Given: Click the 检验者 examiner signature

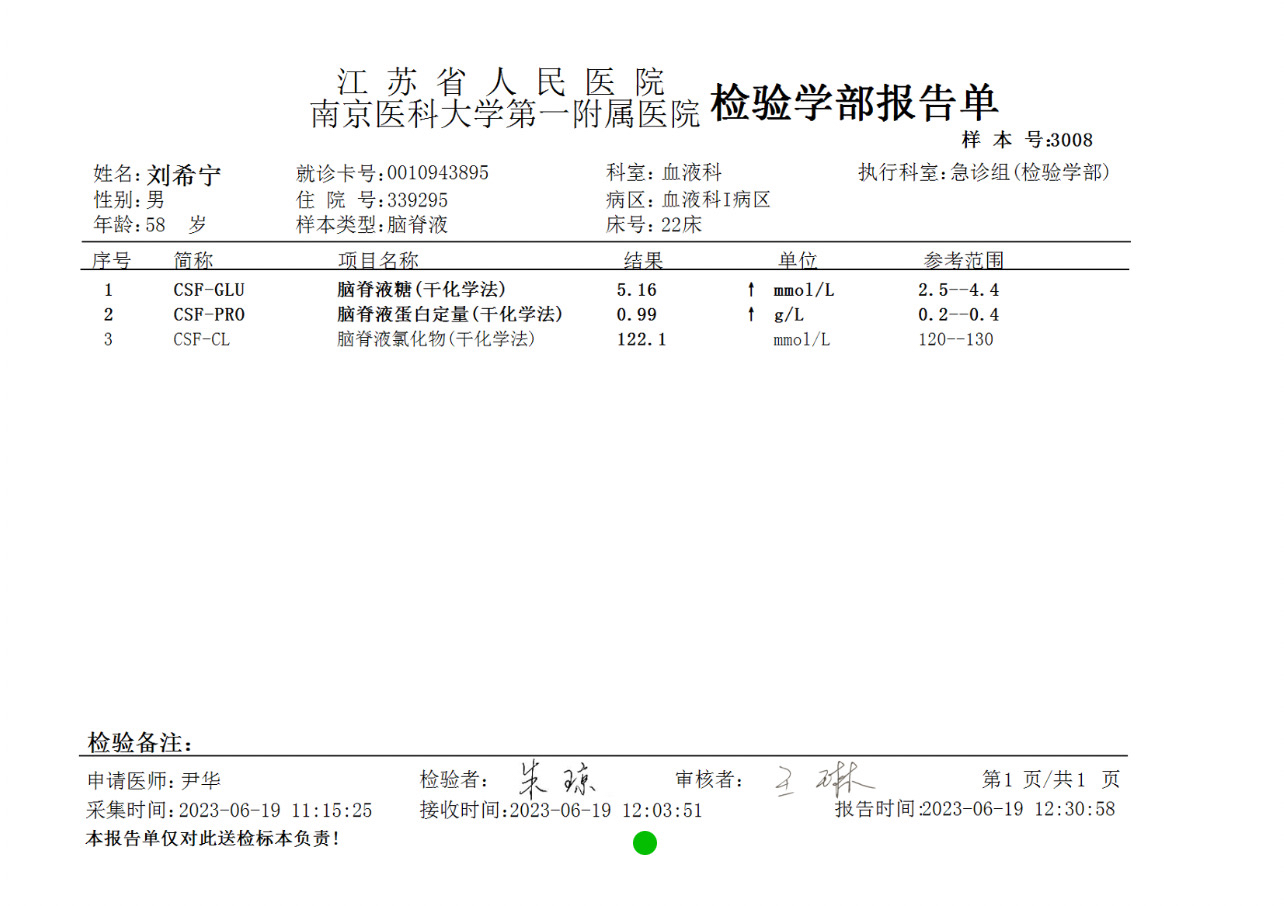Looking at the screenshot, I should [x=557, y=779].
